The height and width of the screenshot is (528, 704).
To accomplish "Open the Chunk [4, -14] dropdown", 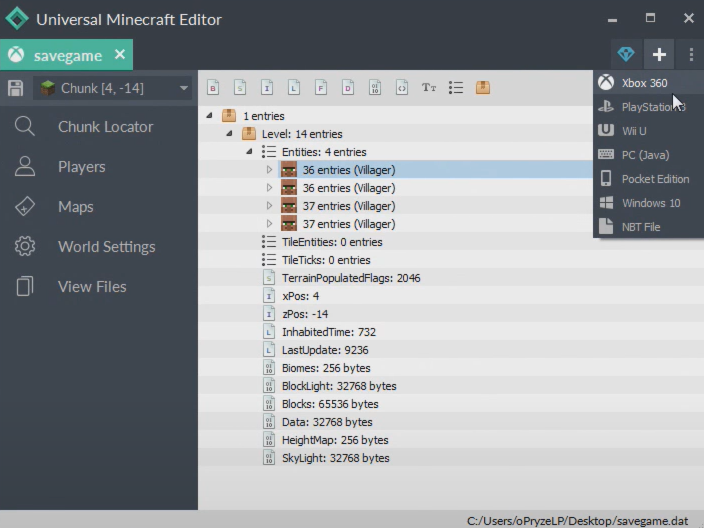I will point(112,88).
